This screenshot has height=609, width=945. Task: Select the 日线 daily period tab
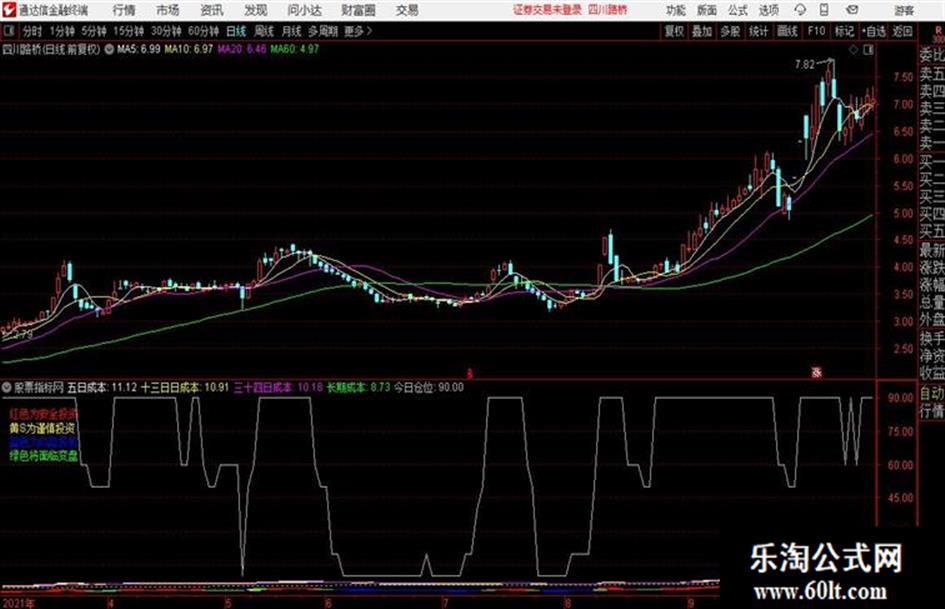(236, 31)
